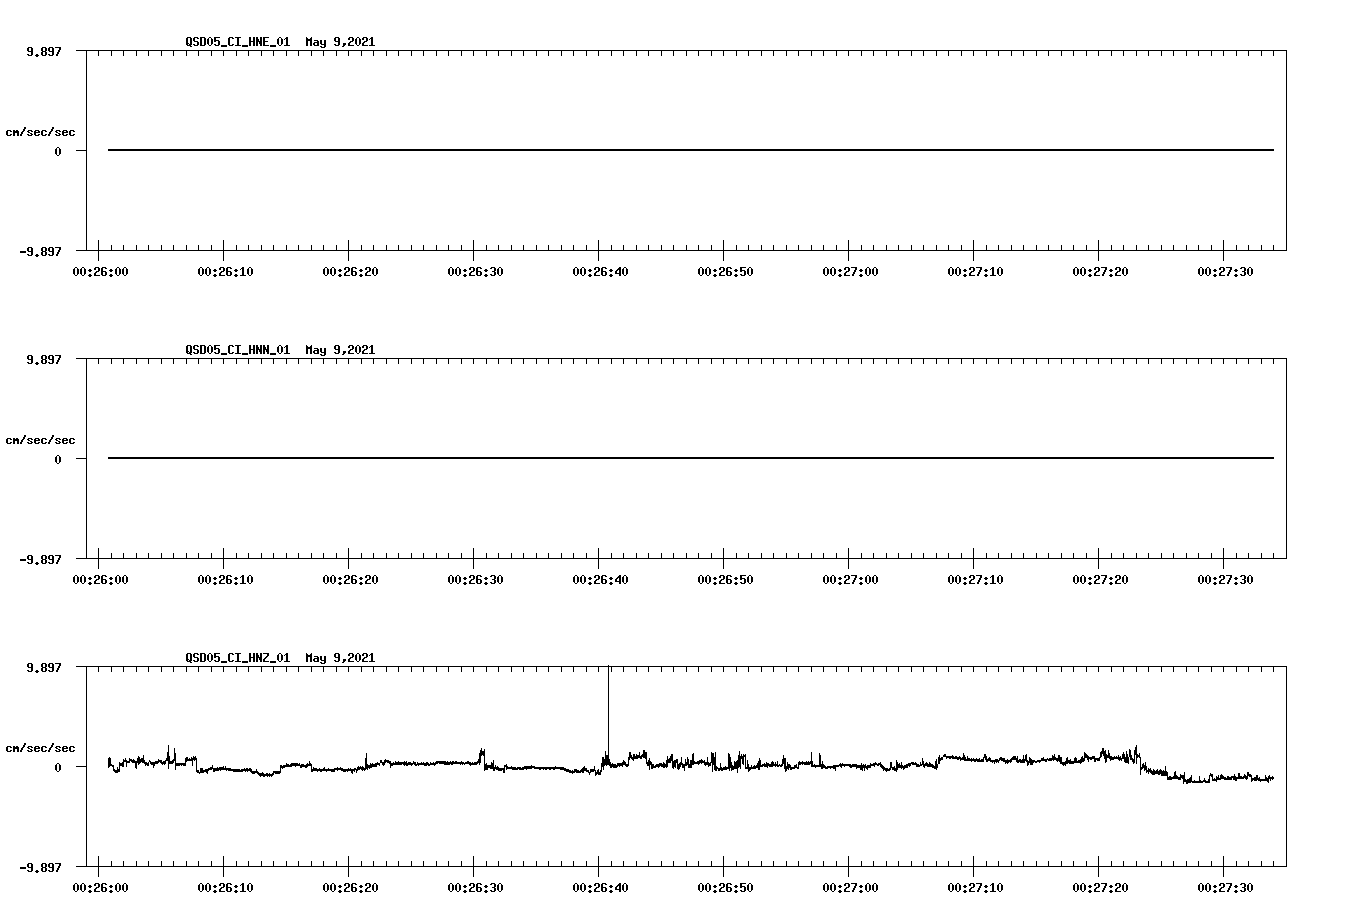
Task: Click the 00:27:00 tick label on the HNZ axis
Action: click(x=850, y=886)
